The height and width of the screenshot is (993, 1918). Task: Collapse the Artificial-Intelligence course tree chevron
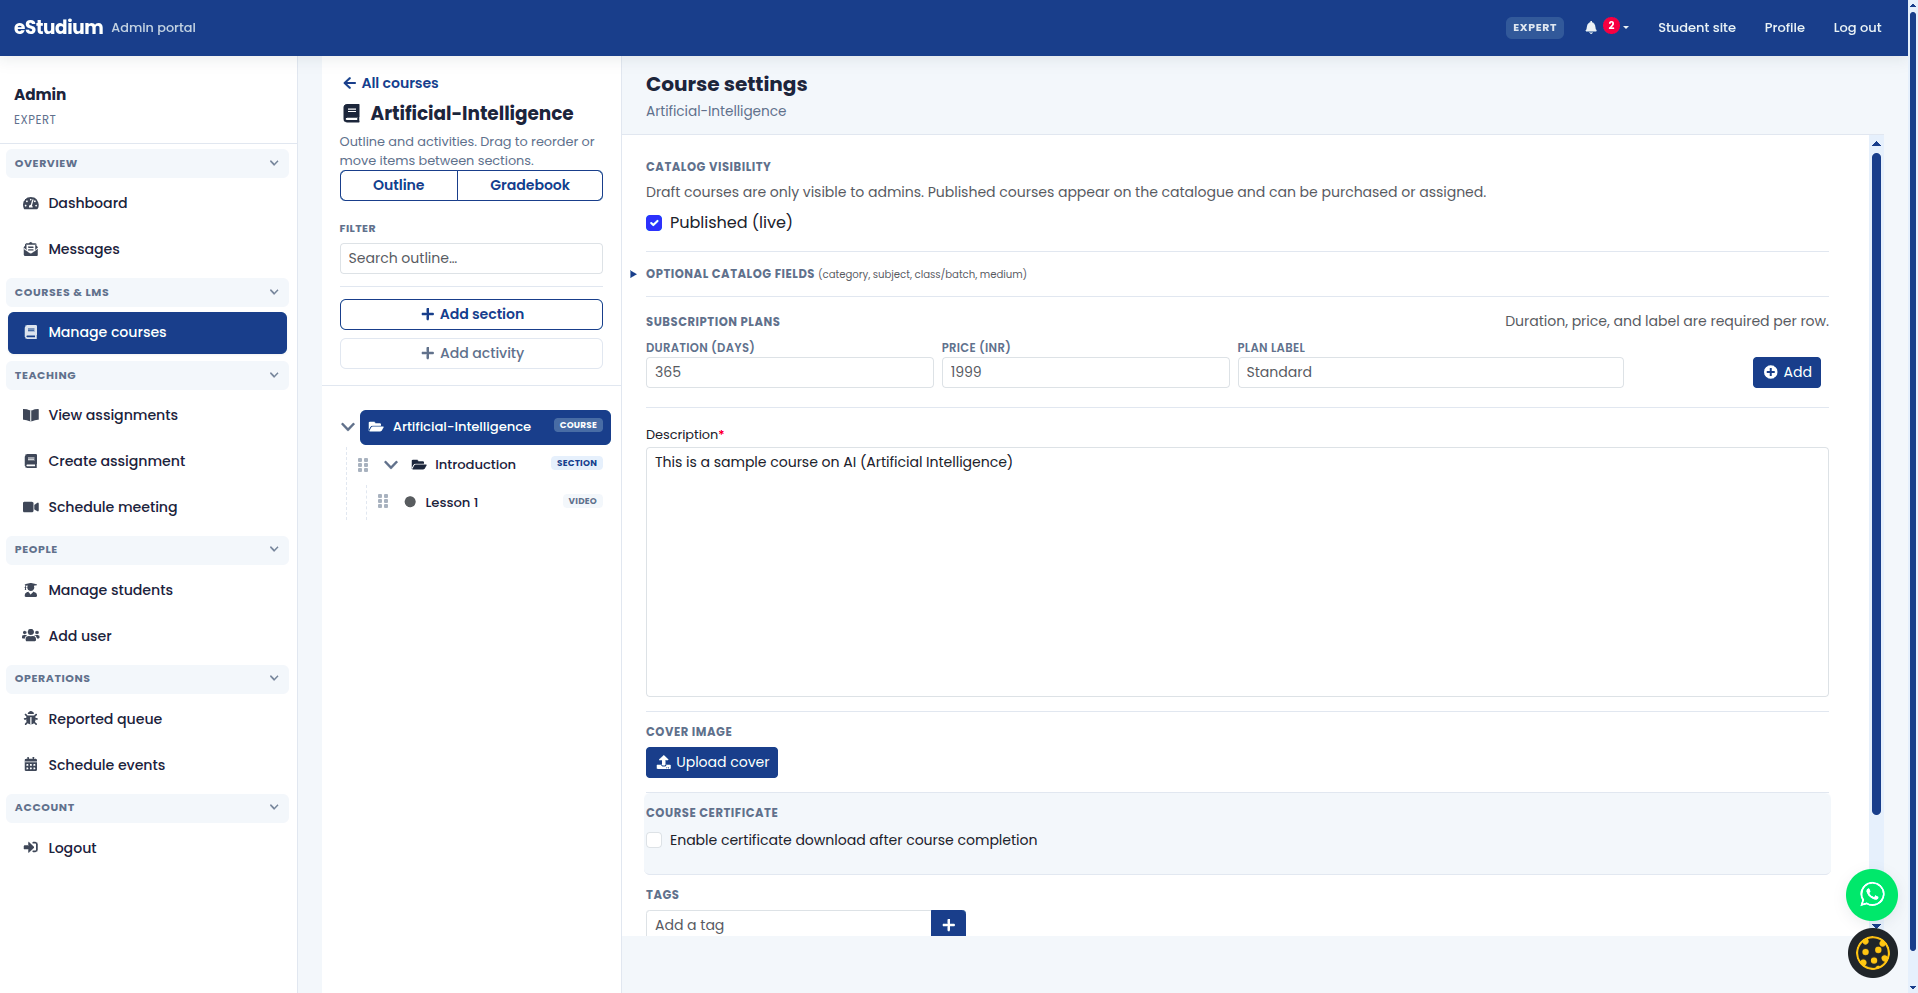click(348, 427)
